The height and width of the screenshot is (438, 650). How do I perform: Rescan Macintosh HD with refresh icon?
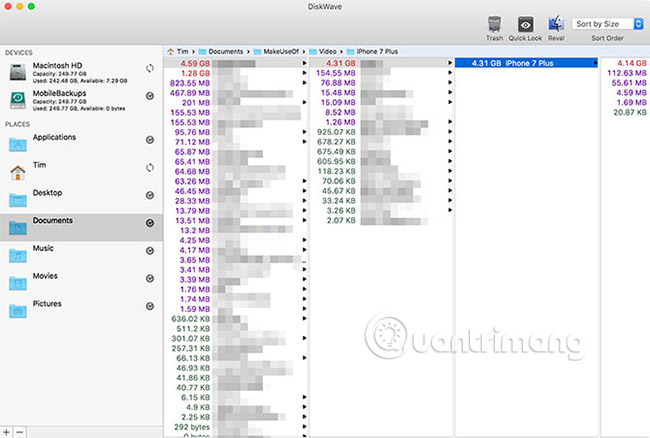(x=150, y=68)
